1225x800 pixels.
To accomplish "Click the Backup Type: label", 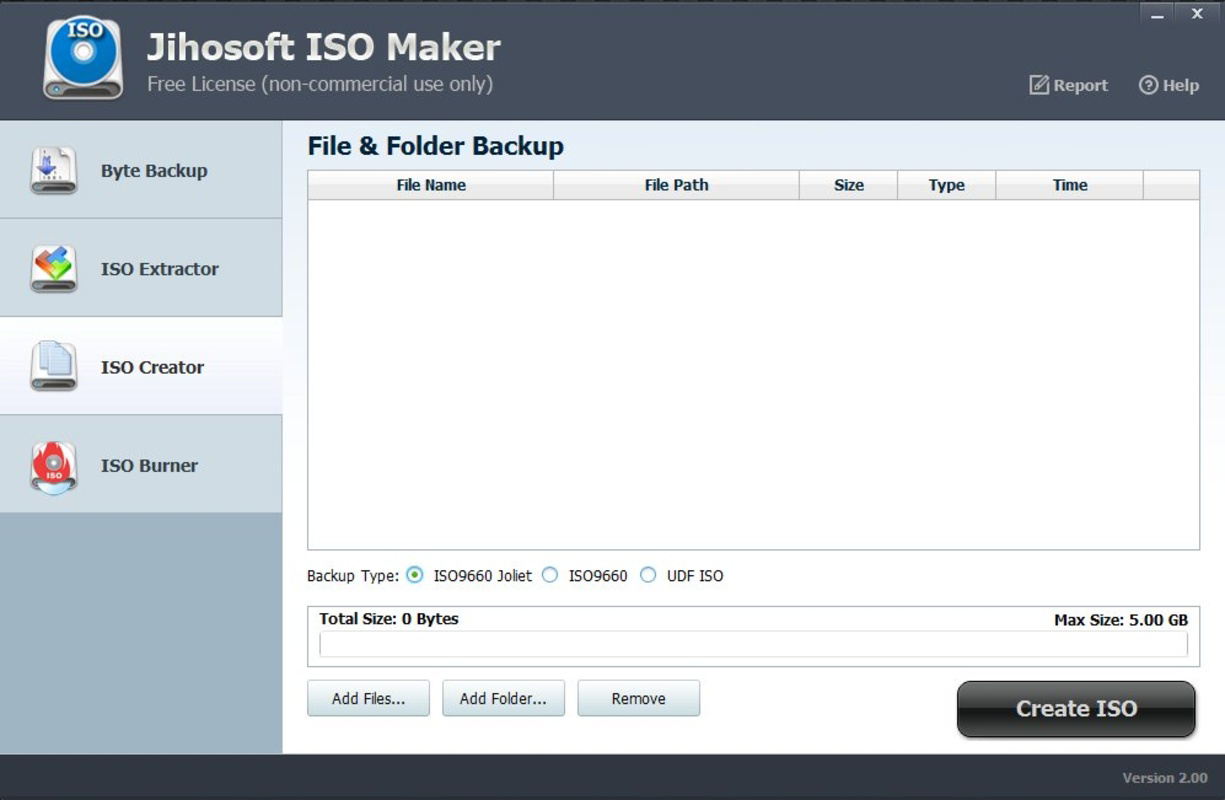I will pos(353,576).
